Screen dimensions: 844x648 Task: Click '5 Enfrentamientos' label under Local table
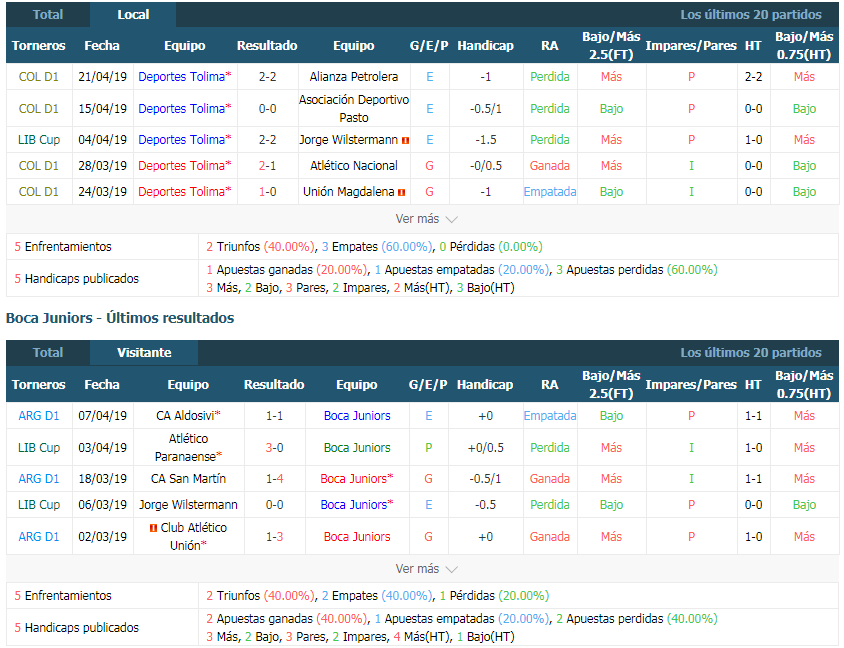tap(63, 247)
